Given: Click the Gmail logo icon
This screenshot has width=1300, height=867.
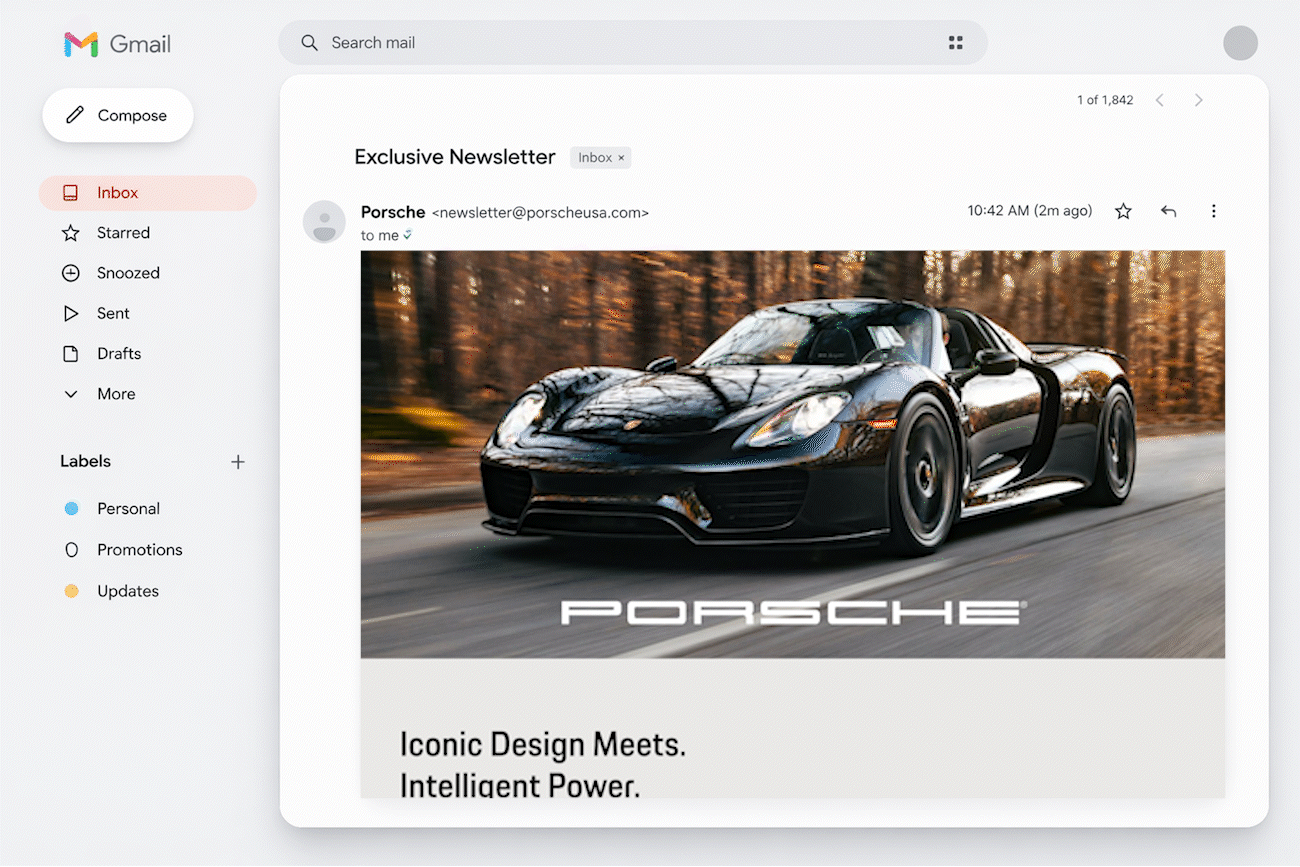Looking at the screenshot, I should [81, 44].
